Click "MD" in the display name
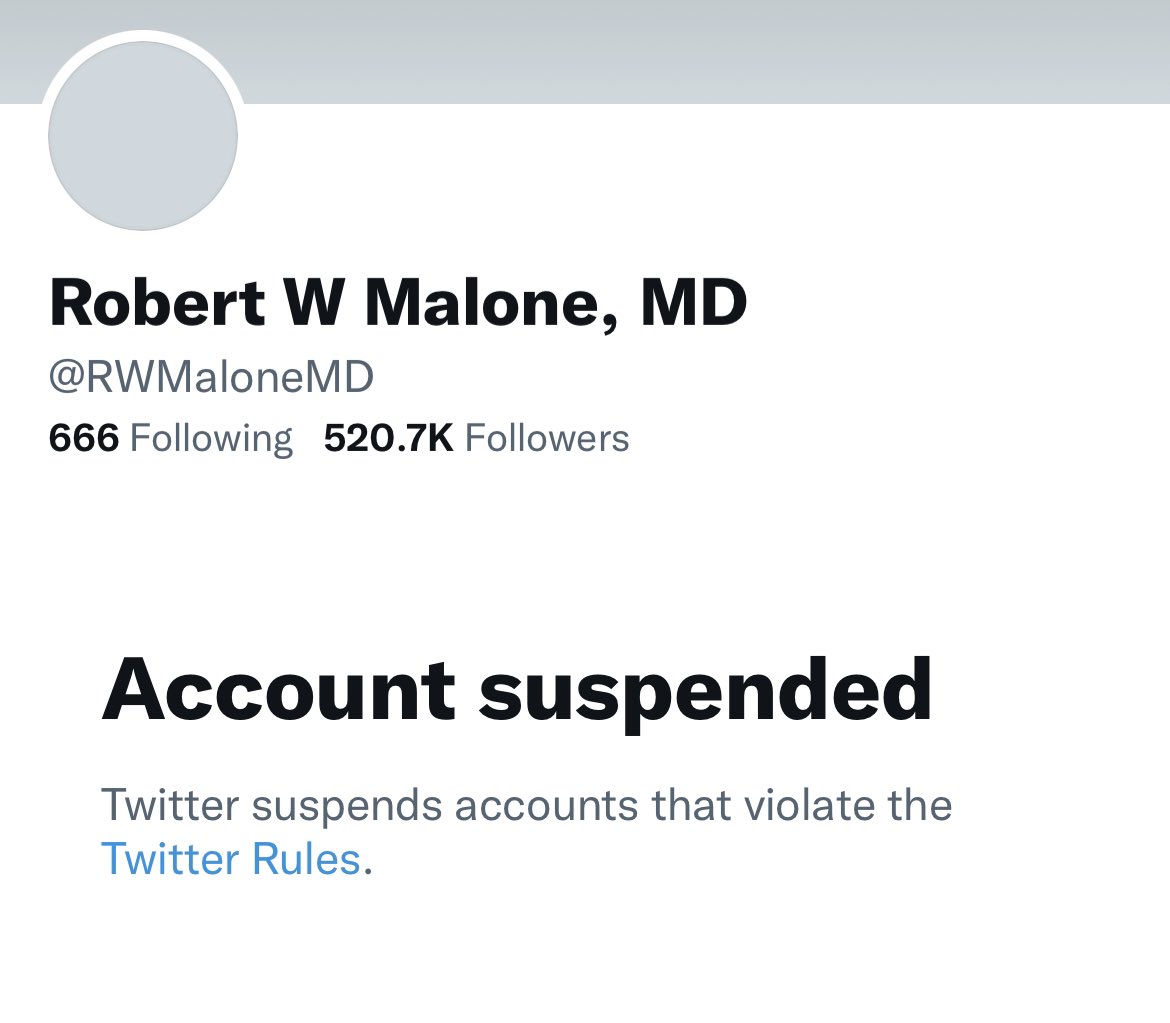Screen dimensions: 1170x1023 point(694,304)
